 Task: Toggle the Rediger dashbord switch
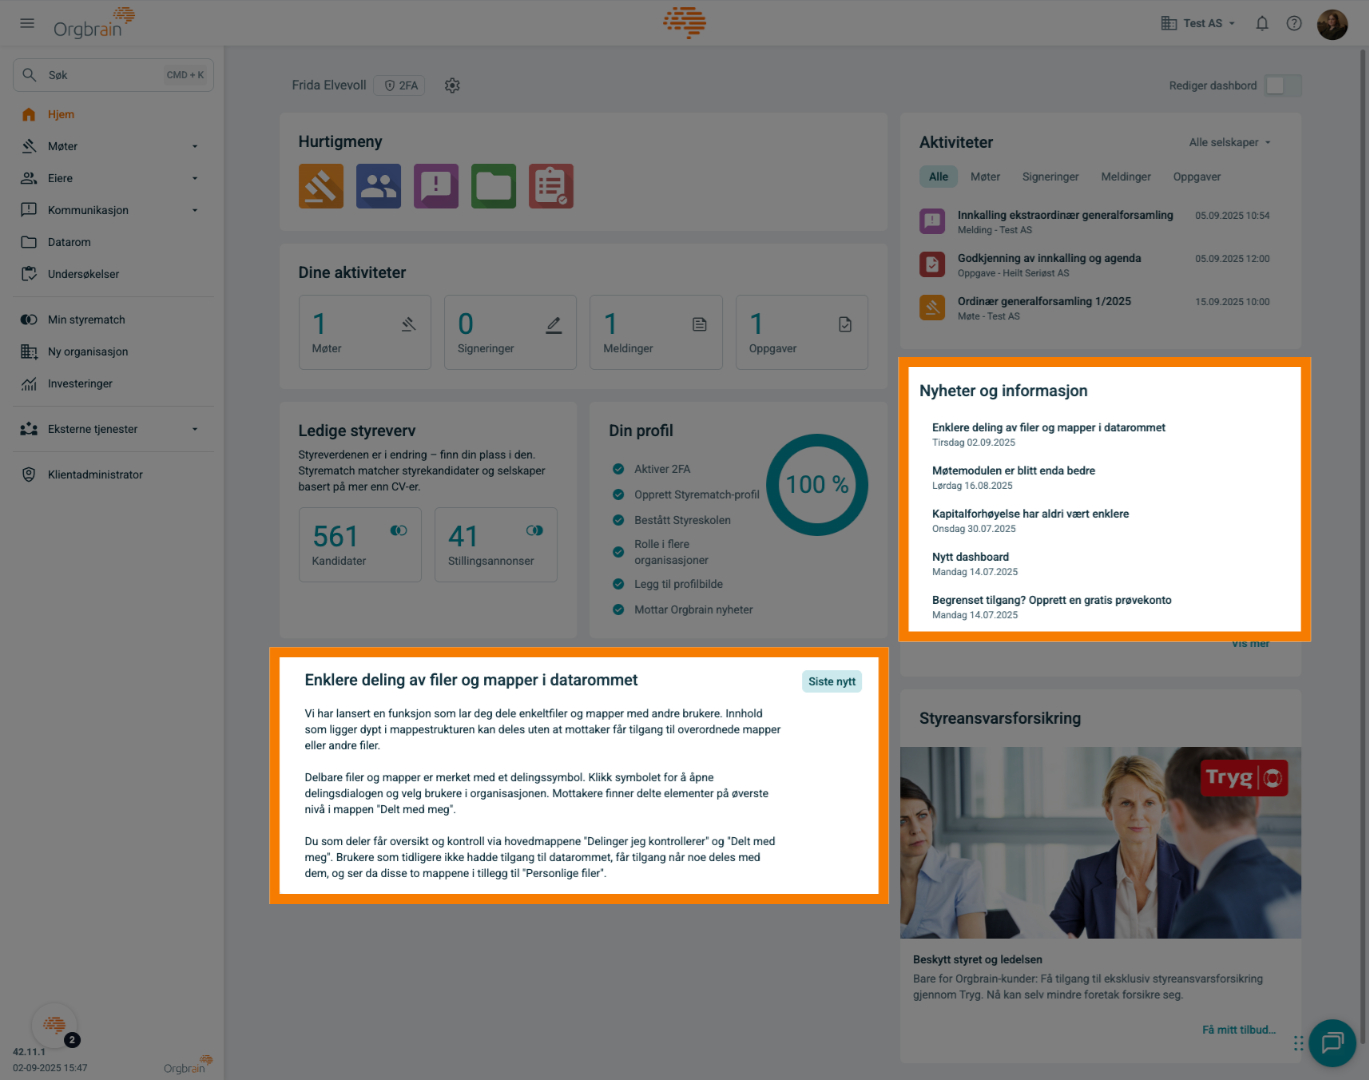(x=1283, y=86)
